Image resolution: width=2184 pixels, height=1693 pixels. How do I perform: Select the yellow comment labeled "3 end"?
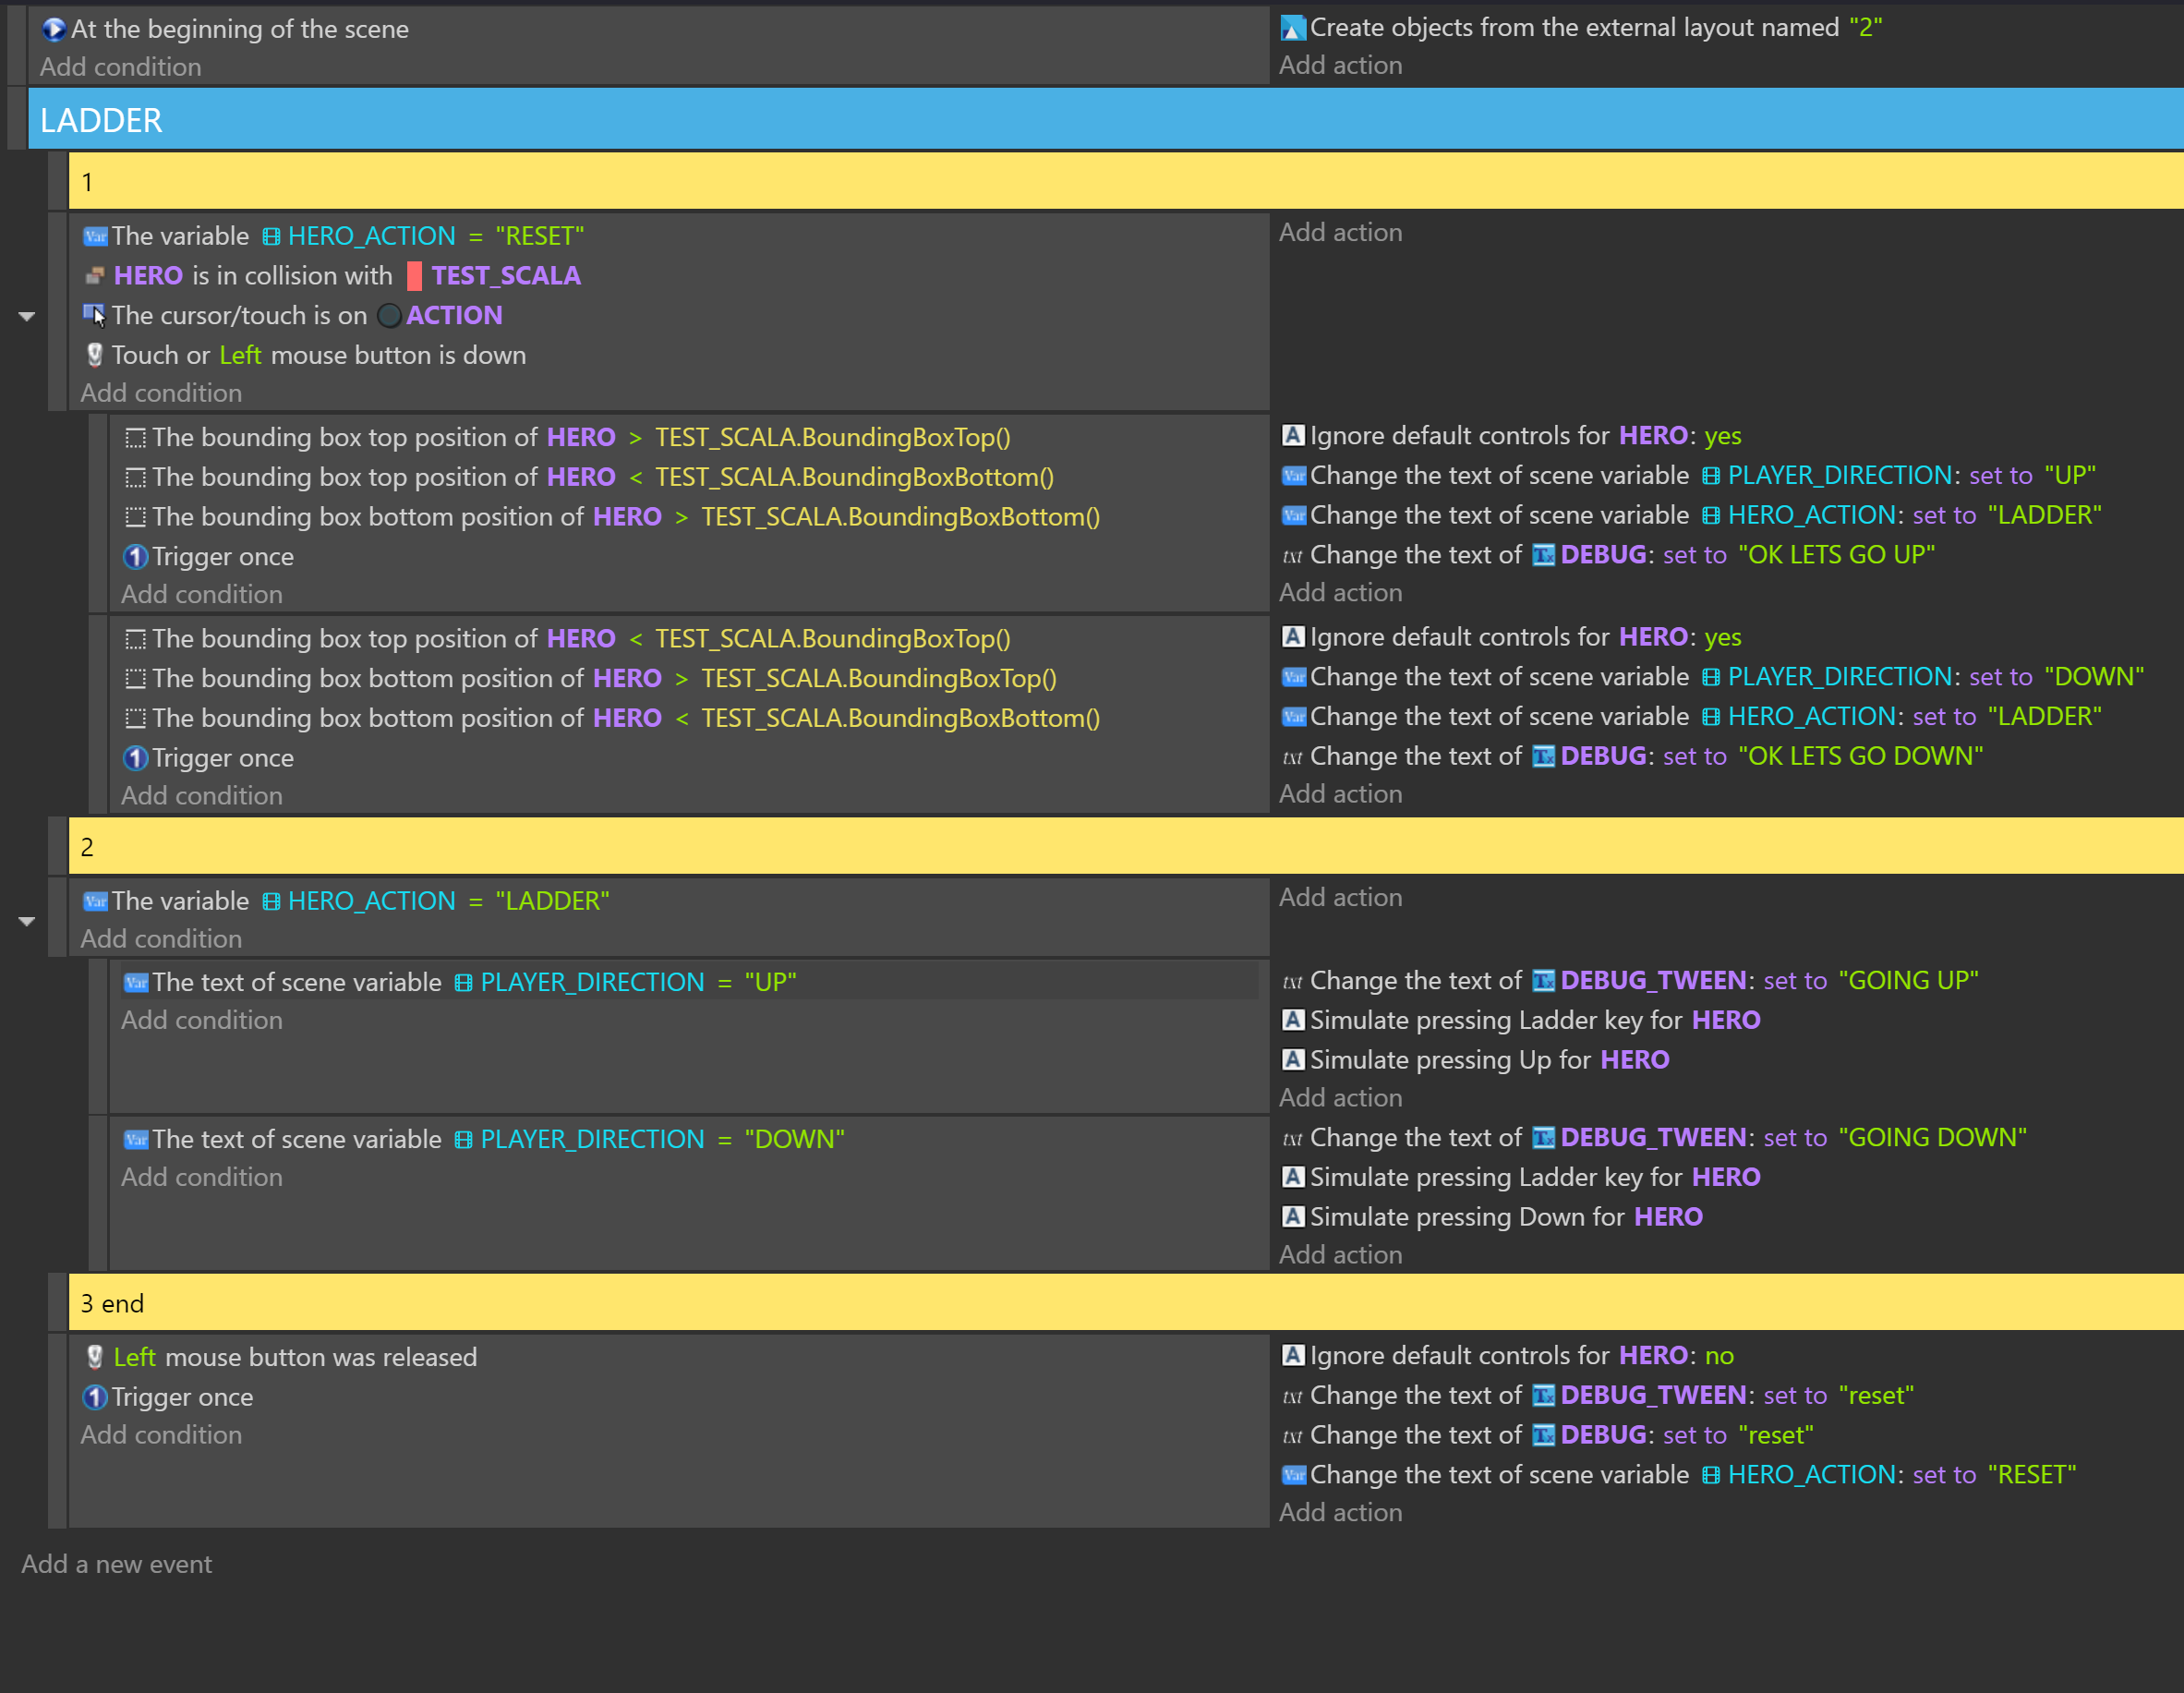click(x=112, y=1303)
